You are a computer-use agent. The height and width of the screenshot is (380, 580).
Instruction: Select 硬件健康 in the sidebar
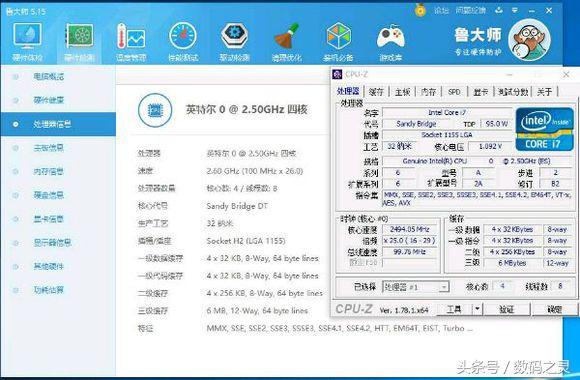[48, 100]
